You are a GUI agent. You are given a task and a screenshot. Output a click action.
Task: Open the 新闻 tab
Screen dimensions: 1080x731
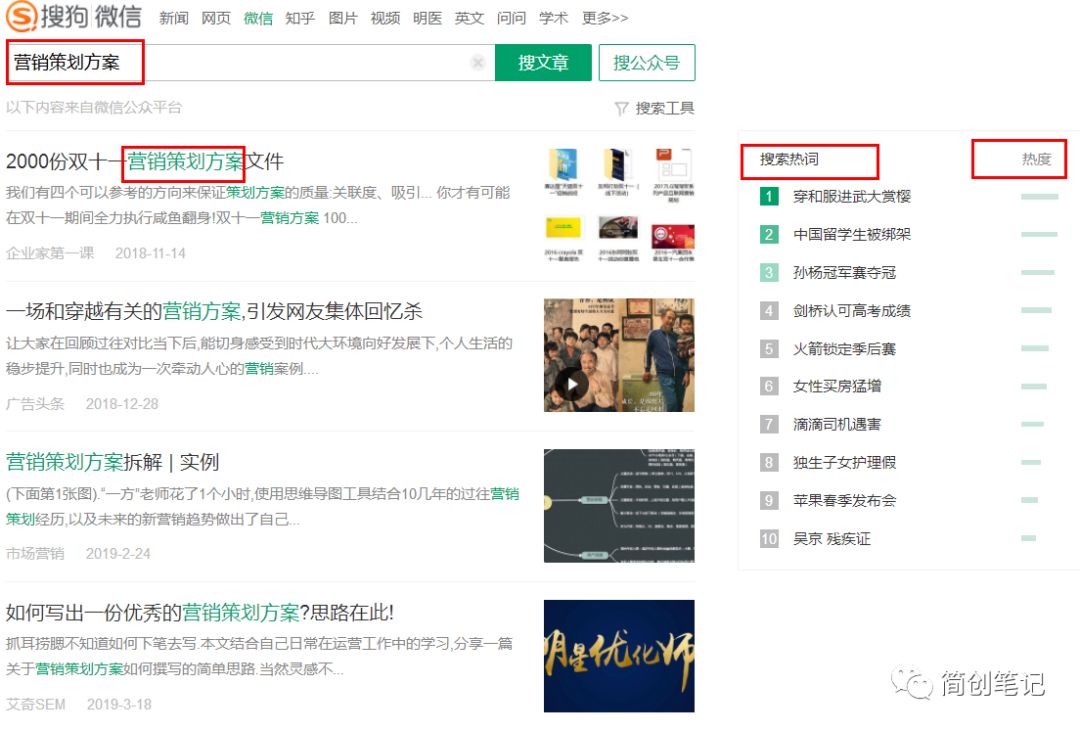(x=174, y=18)
